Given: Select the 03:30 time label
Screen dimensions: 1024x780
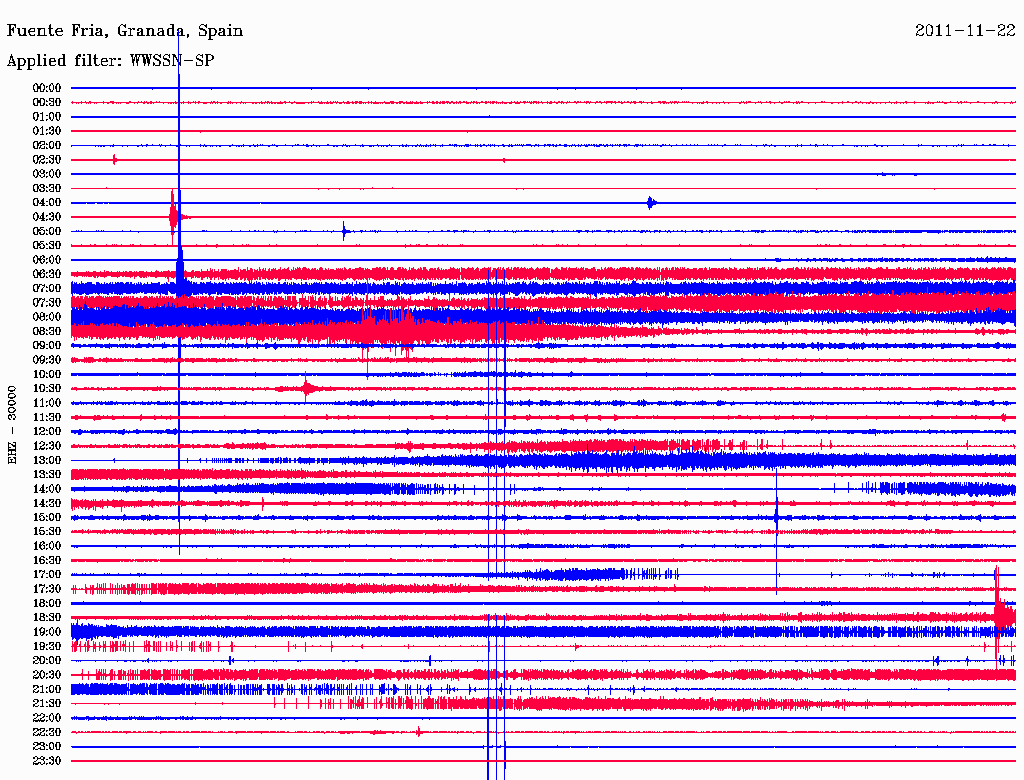Looking at the screenshot, I should (47, 188).
